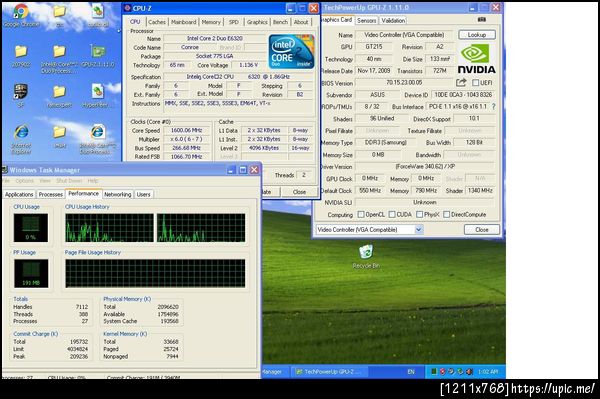Screen dimensions: 600x399
Task: Click the CPU-Z title bar icon
Action: [128, 8]
